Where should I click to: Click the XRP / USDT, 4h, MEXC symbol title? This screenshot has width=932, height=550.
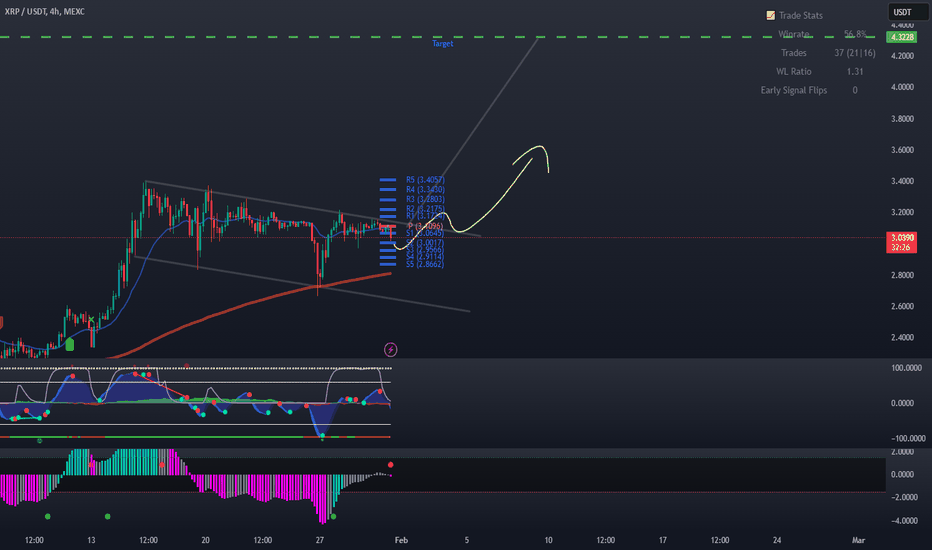(45, 11)
